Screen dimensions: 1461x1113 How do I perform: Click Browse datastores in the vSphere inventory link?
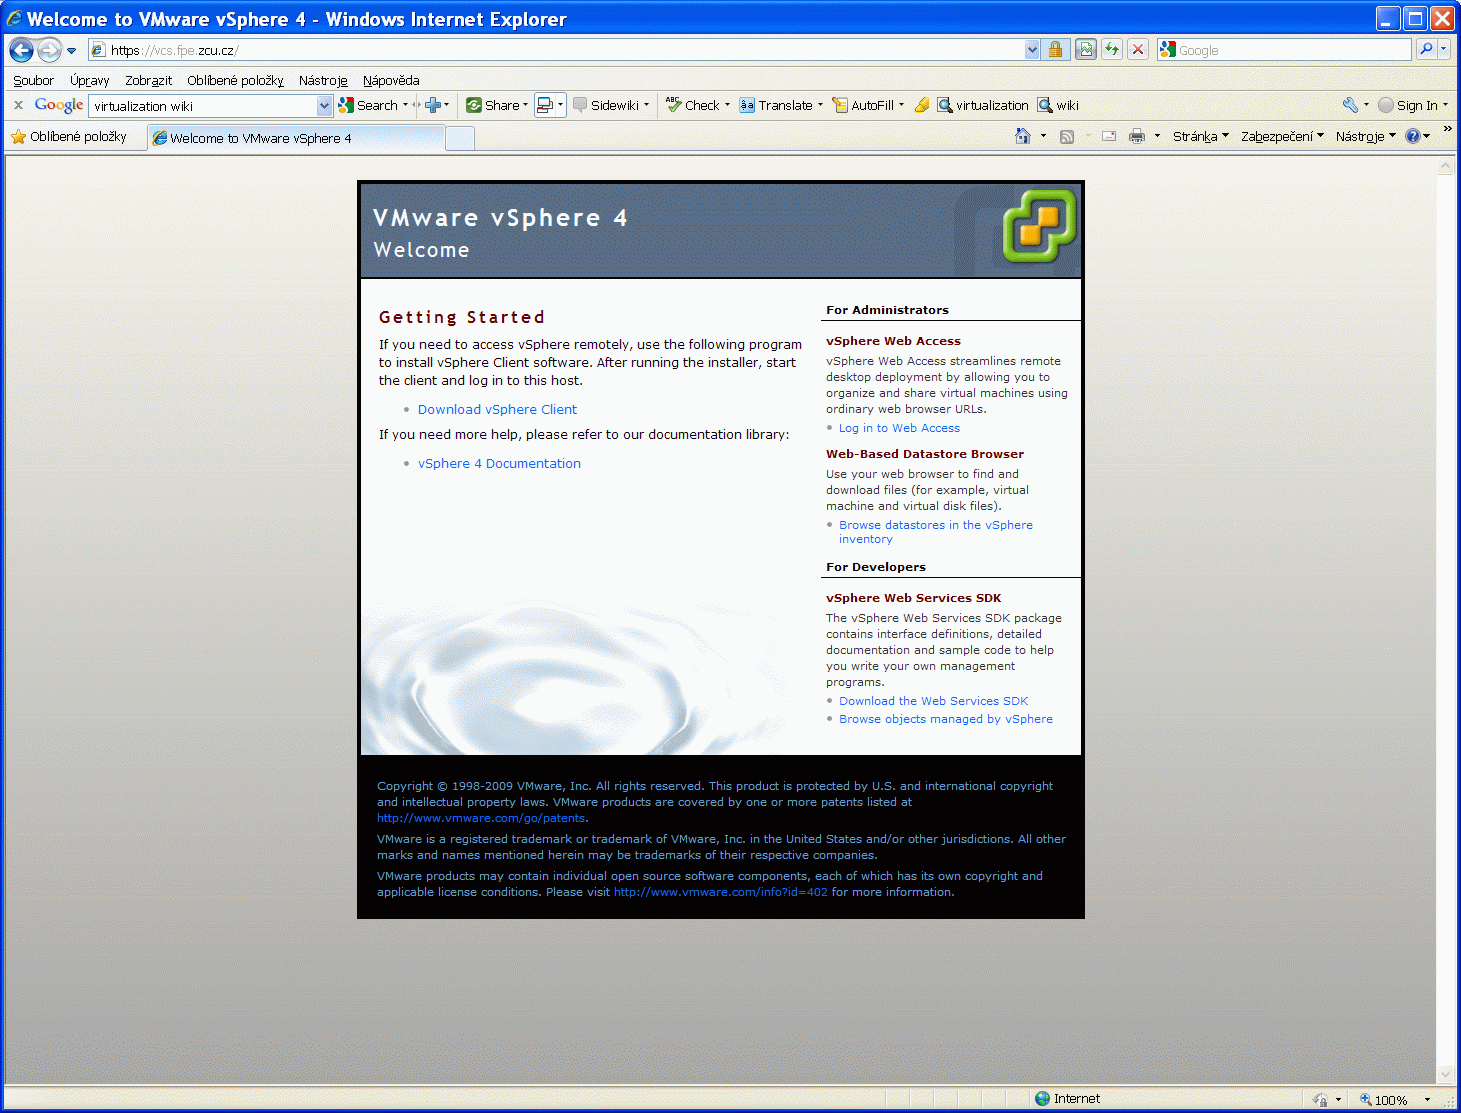point(936,532)
